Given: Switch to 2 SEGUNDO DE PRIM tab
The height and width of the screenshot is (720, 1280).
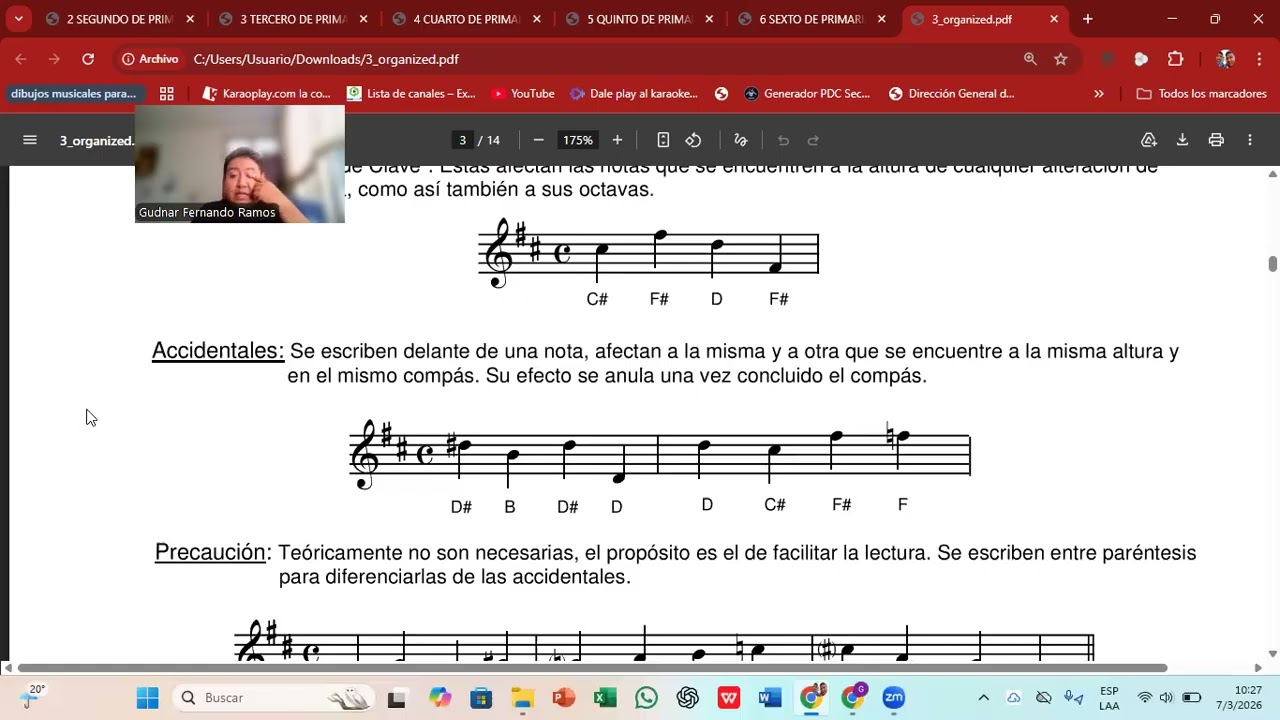Looking at the screenshot, I should (118, 19).
